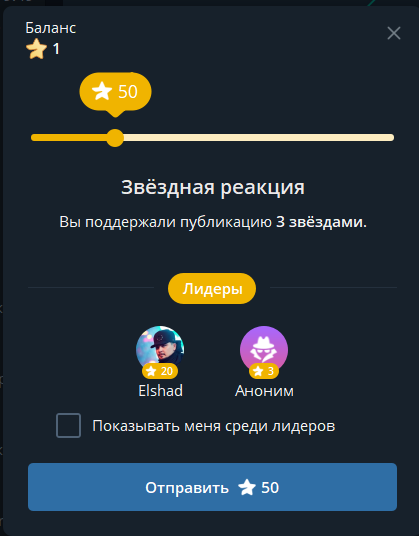Click the Elshad name label
419x536 pixels.
pos(160,391)
